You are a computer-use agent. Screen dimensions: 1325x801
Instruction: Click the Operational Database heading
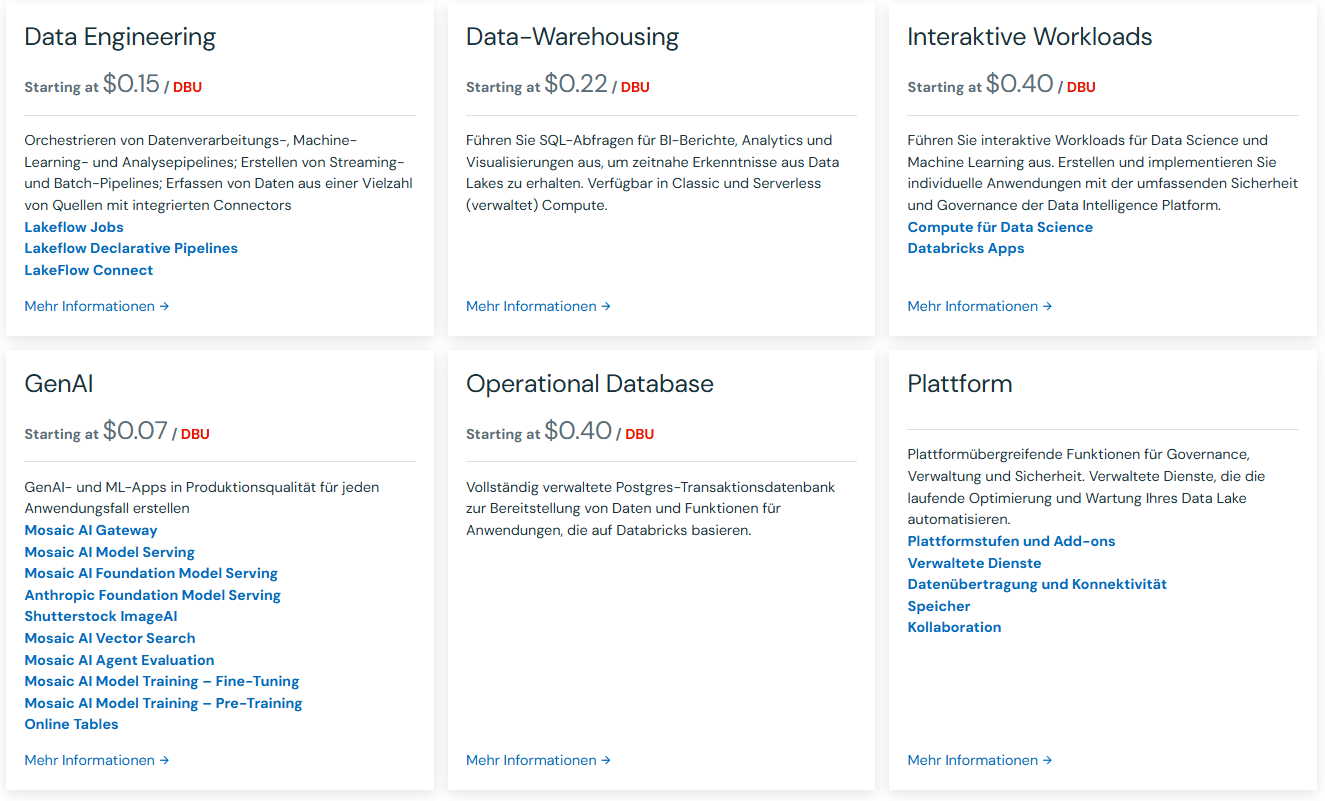coord(590,384)
